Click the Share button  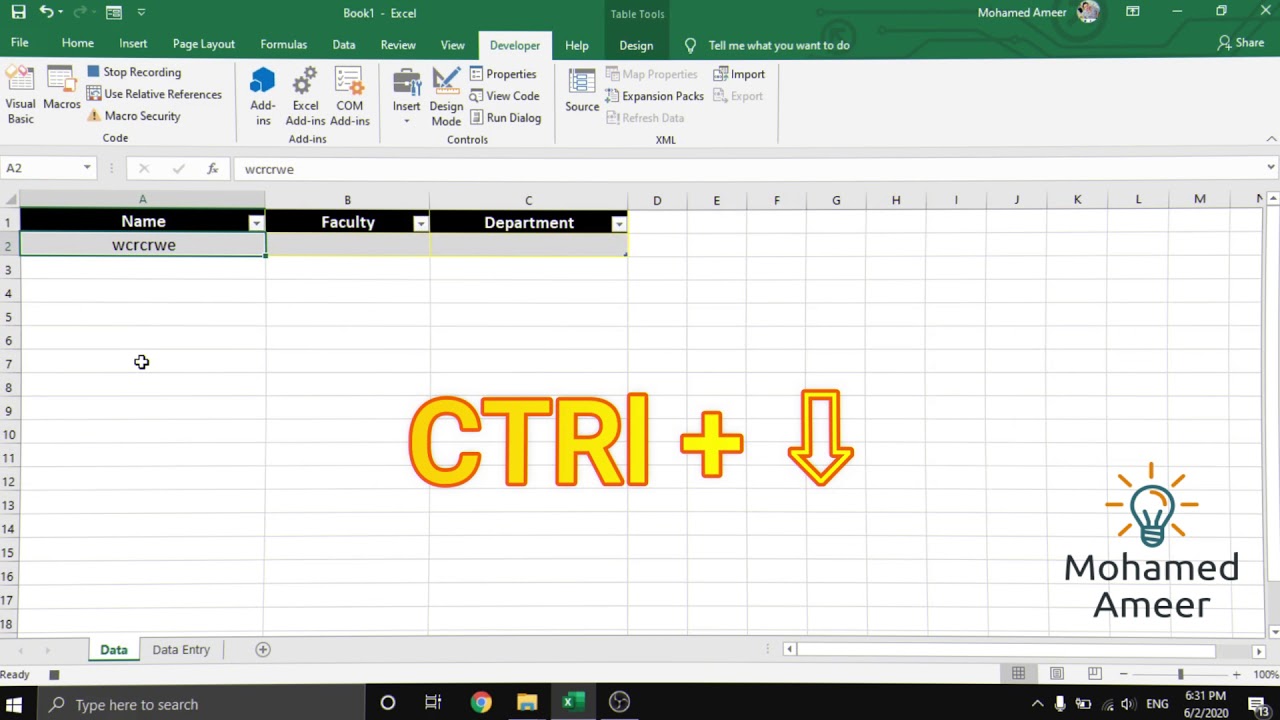(x=1240, y=43)
